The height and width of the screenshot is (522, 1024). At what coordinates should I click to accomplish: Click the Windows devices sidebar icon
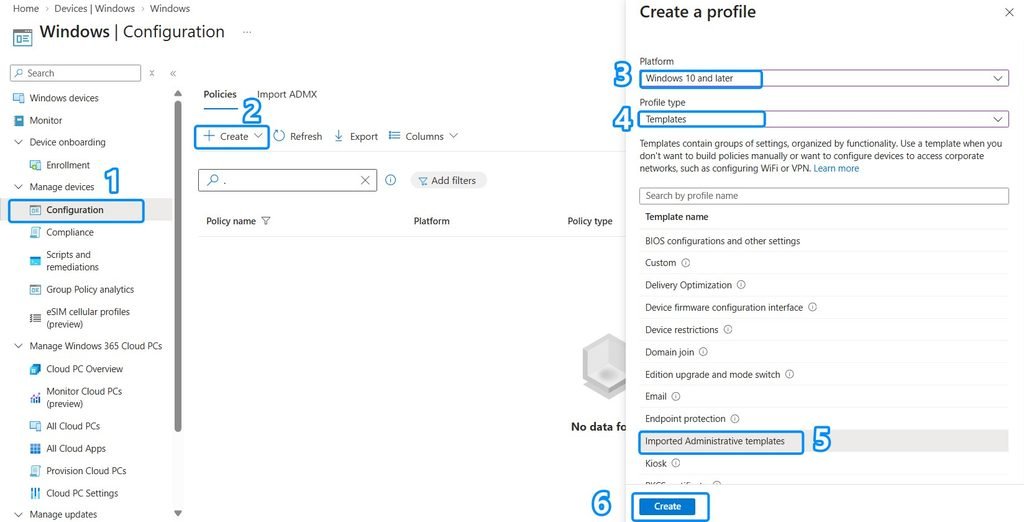coord(18,98)
